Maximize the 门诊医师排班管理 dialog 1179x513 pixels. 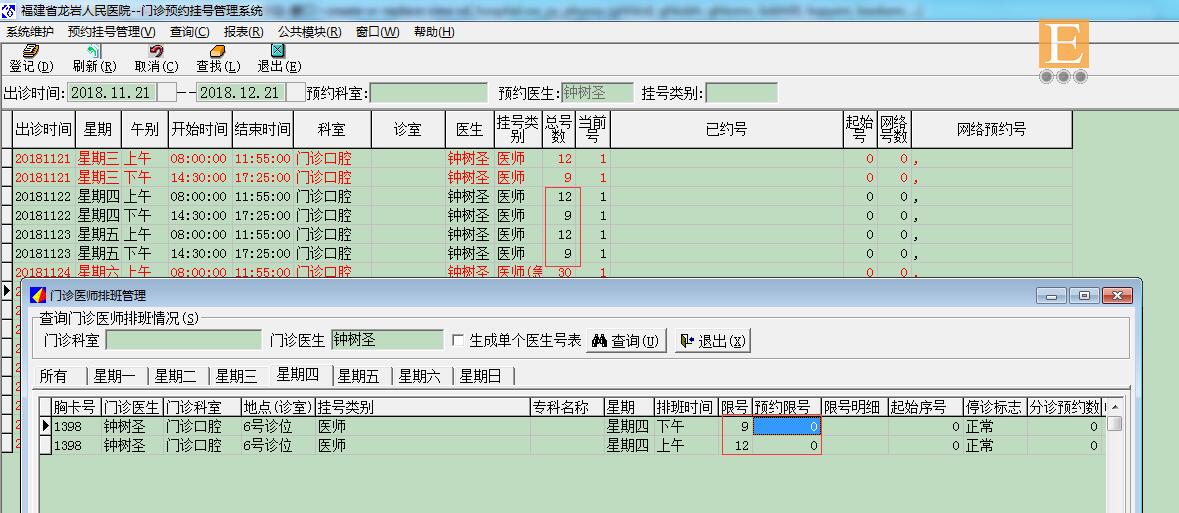[x=1084, y=296]
